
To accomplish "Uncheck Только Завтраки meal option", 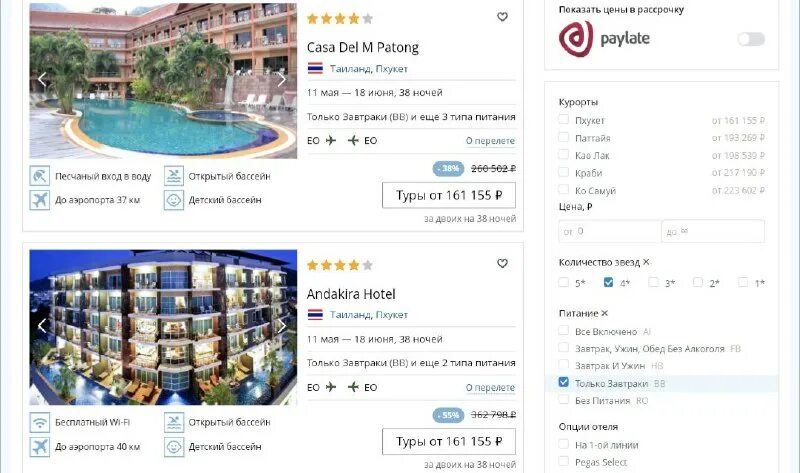I will coord(563,382).
